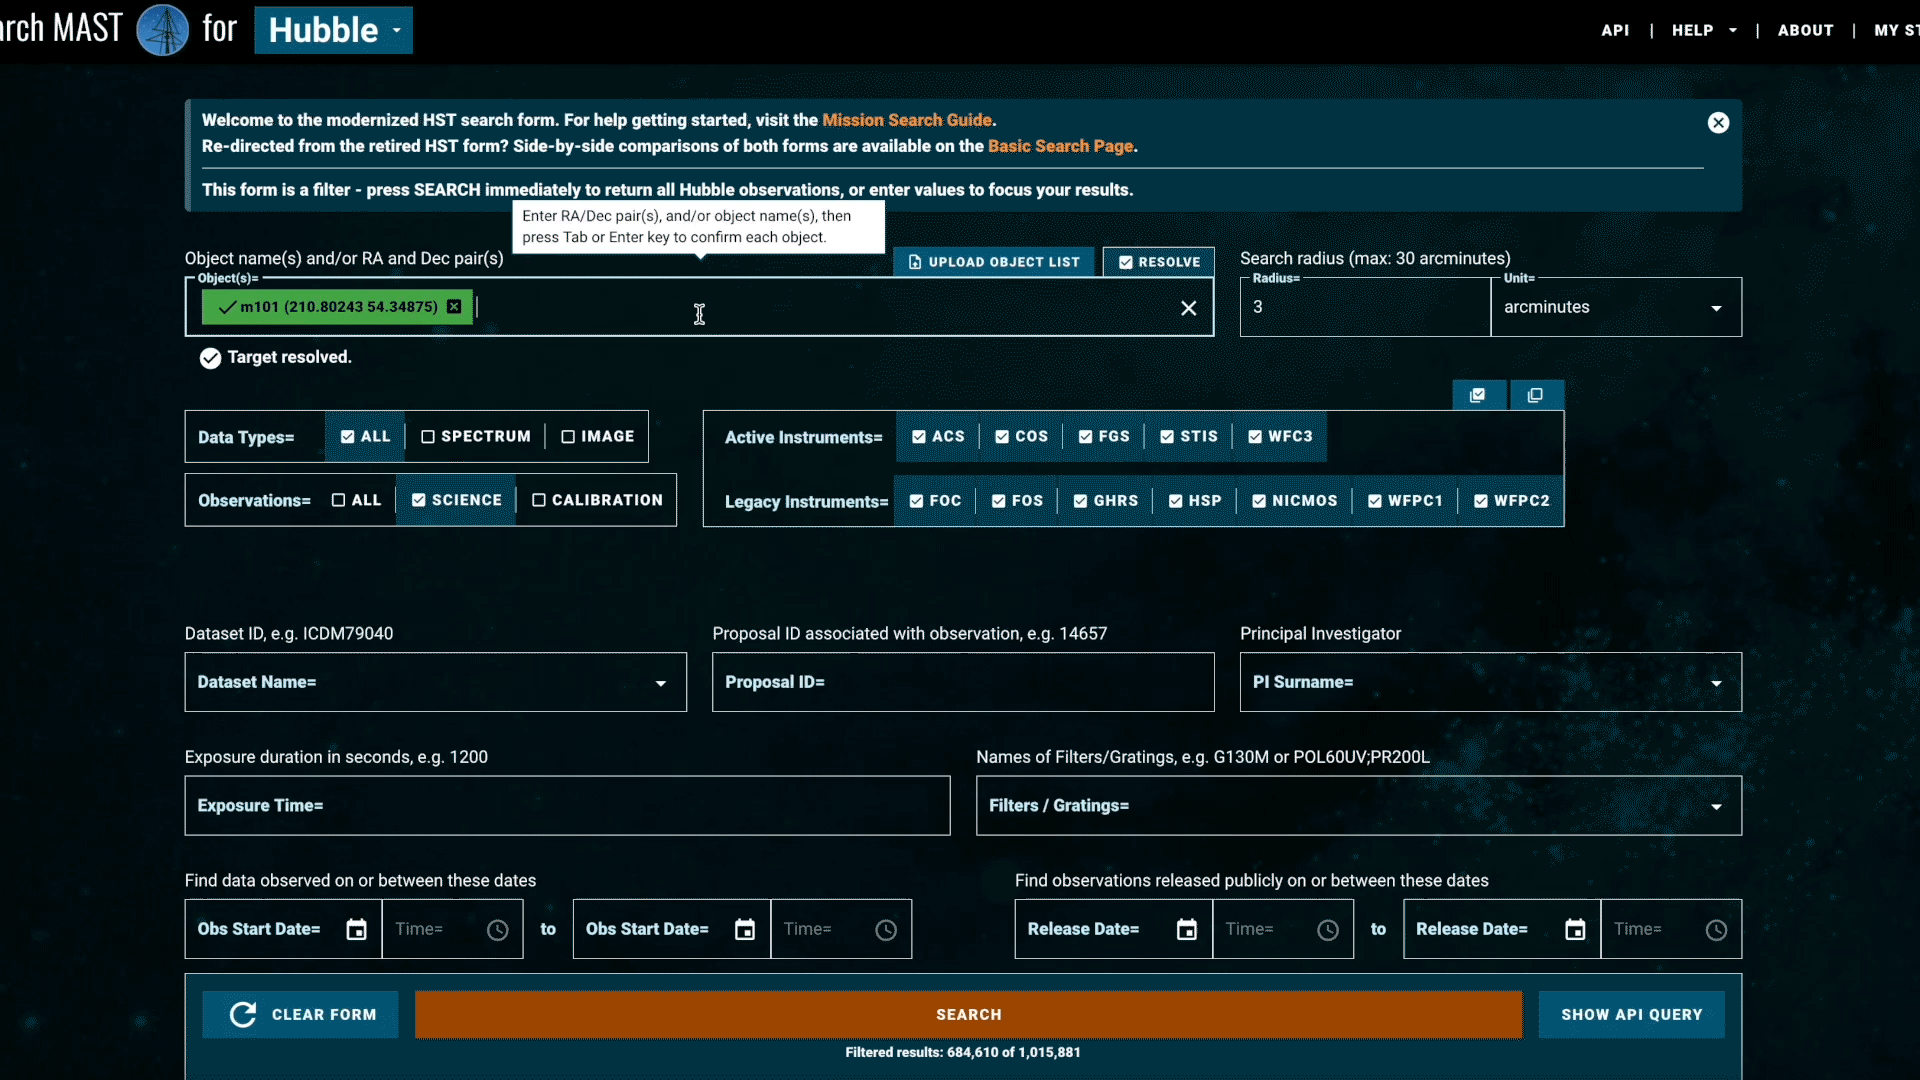
Task: Open calendar for first Obs Start Date
Action: (x=357, y=930)
